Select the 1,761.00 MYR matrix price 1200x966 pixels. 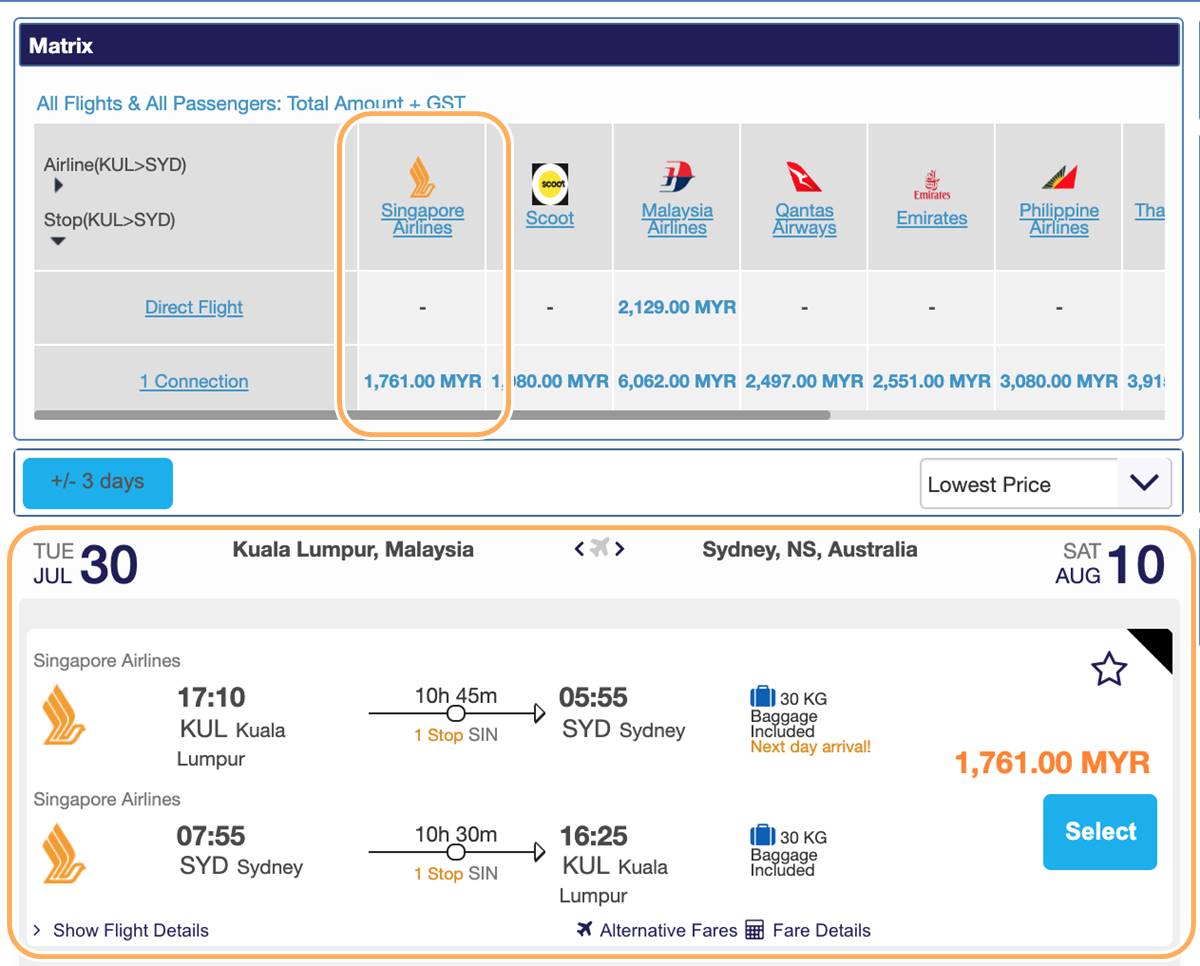pos(422,381)
